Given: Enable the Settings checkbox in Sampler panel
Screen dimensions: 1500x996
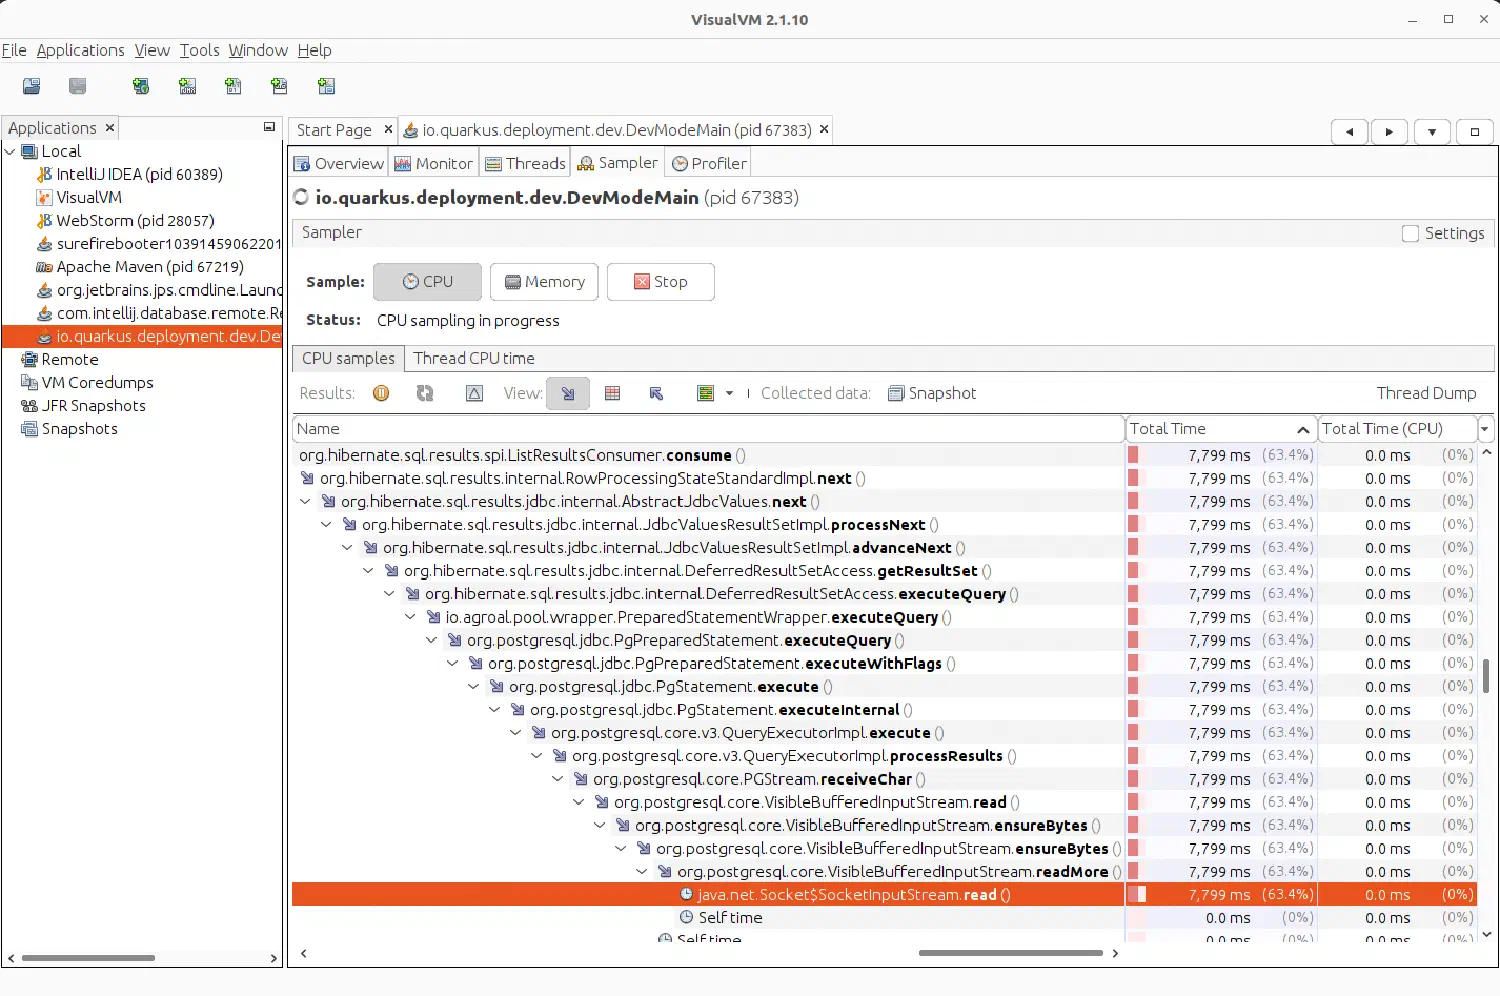Looking at the screenshot, I should click(1412, 233).
